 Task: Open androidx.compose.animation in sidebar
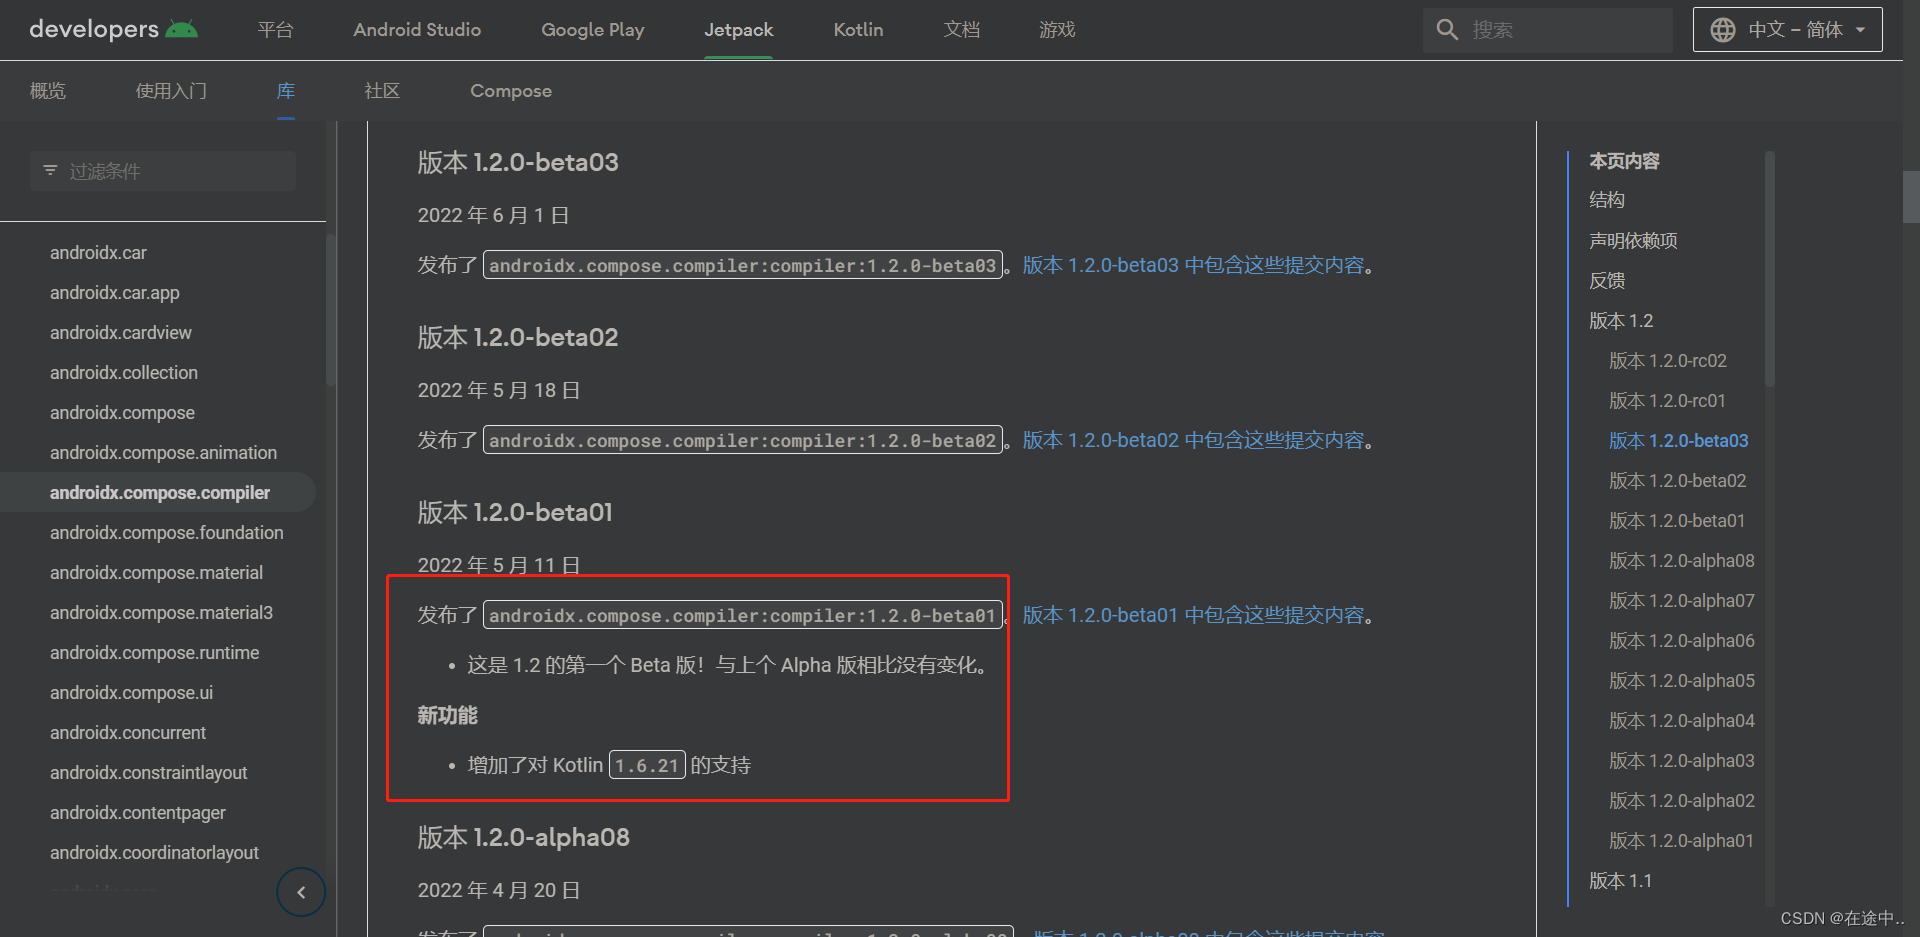tap(163, 453)
